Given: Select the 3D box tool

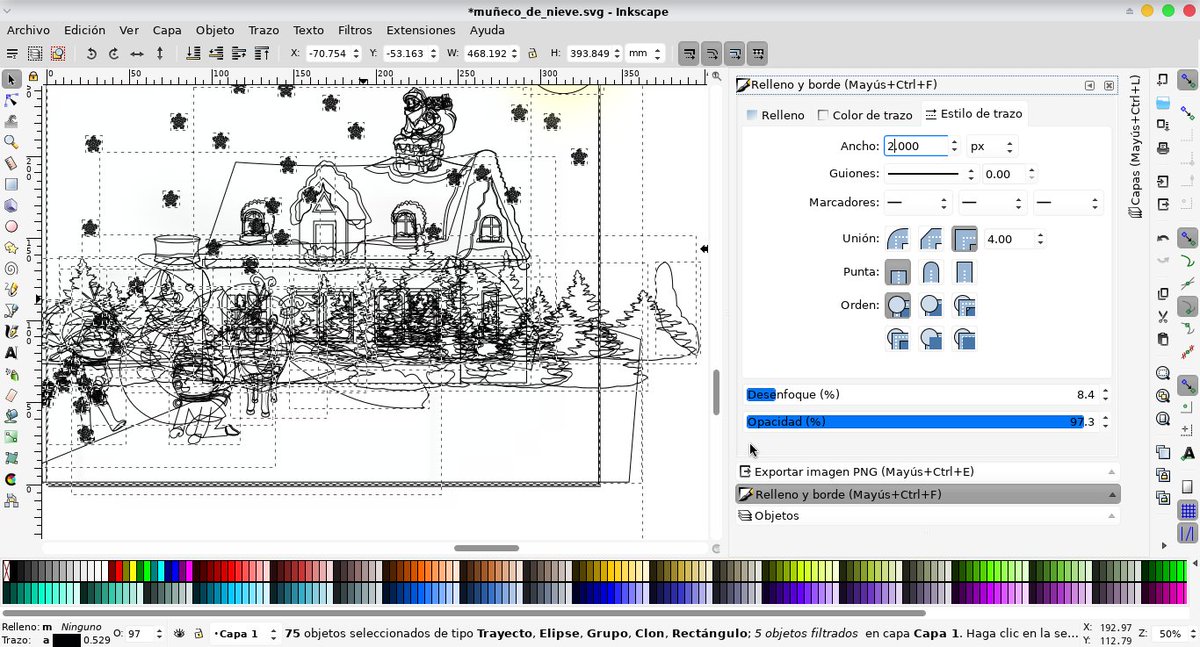Looking at the screenshot, I should coord(11,205).
